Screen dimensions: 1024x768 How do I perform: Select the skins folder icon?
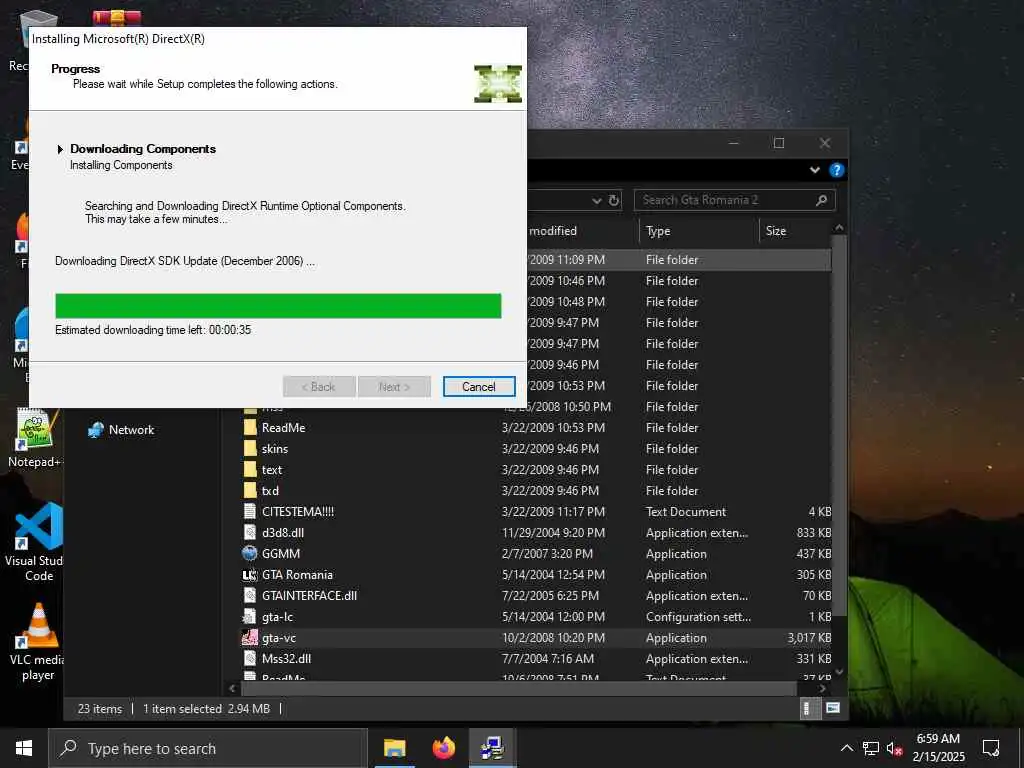pos(249,449)
